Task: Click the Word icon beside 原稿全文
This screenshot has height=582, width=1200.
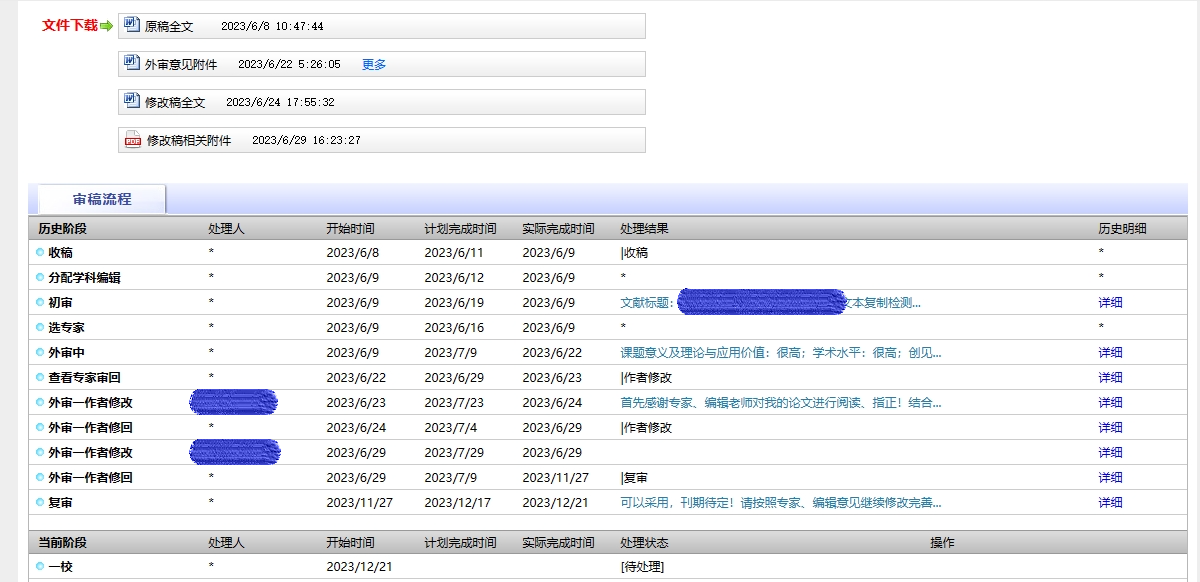Action: click(x=132, y=25)
